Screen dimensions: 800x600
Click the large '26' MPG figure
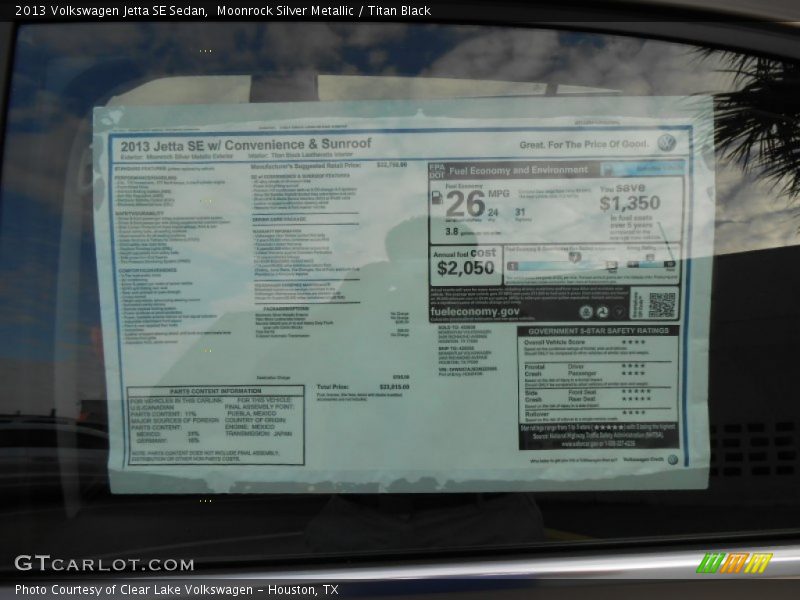465,204
